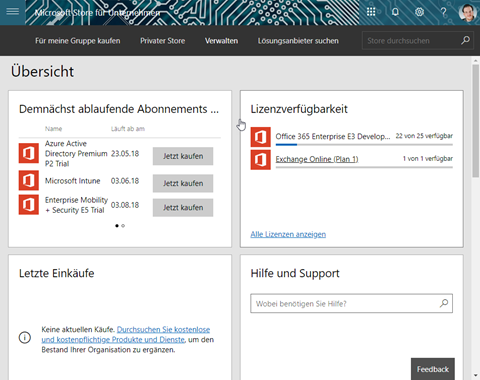Screen dimensions: 480x380
Task: Click the help question mark icon
Action: [443, 12]
